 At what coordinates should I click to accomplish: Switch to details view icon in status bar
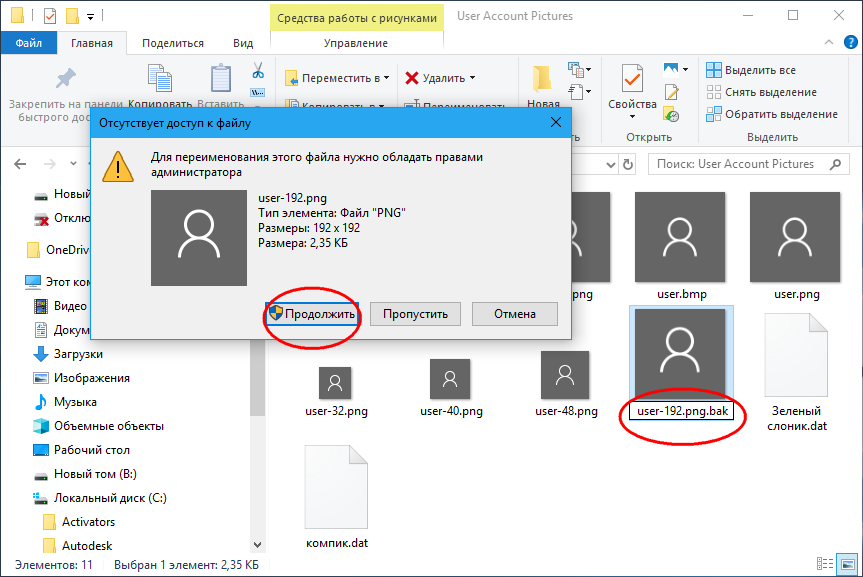[x=824, y=564]
